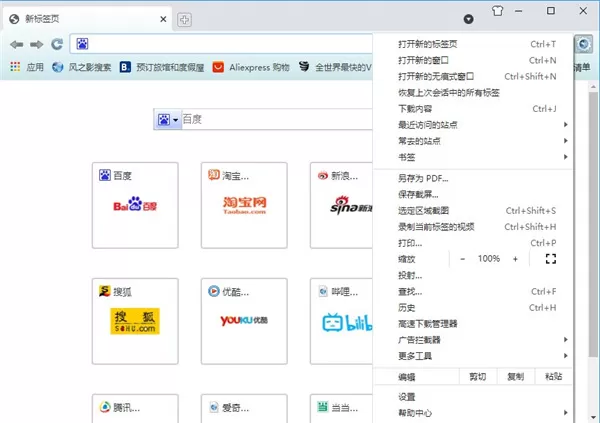Close the 新标签页 tab
The width and height of the screenshot is (600, 423).
[163, 19]
